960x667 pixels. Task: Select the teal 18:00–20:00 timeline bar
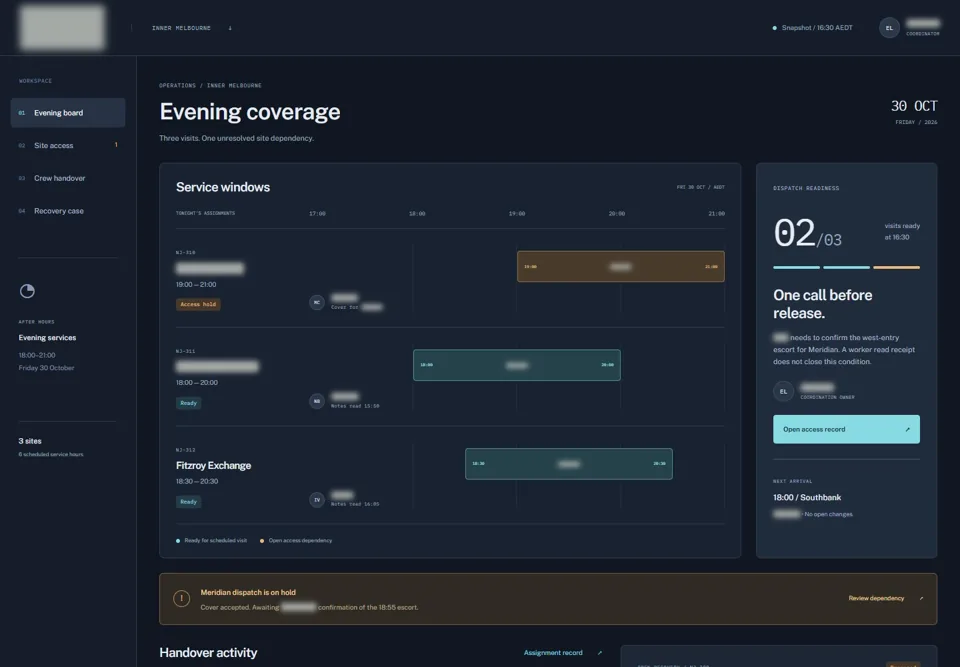point(517,365)
